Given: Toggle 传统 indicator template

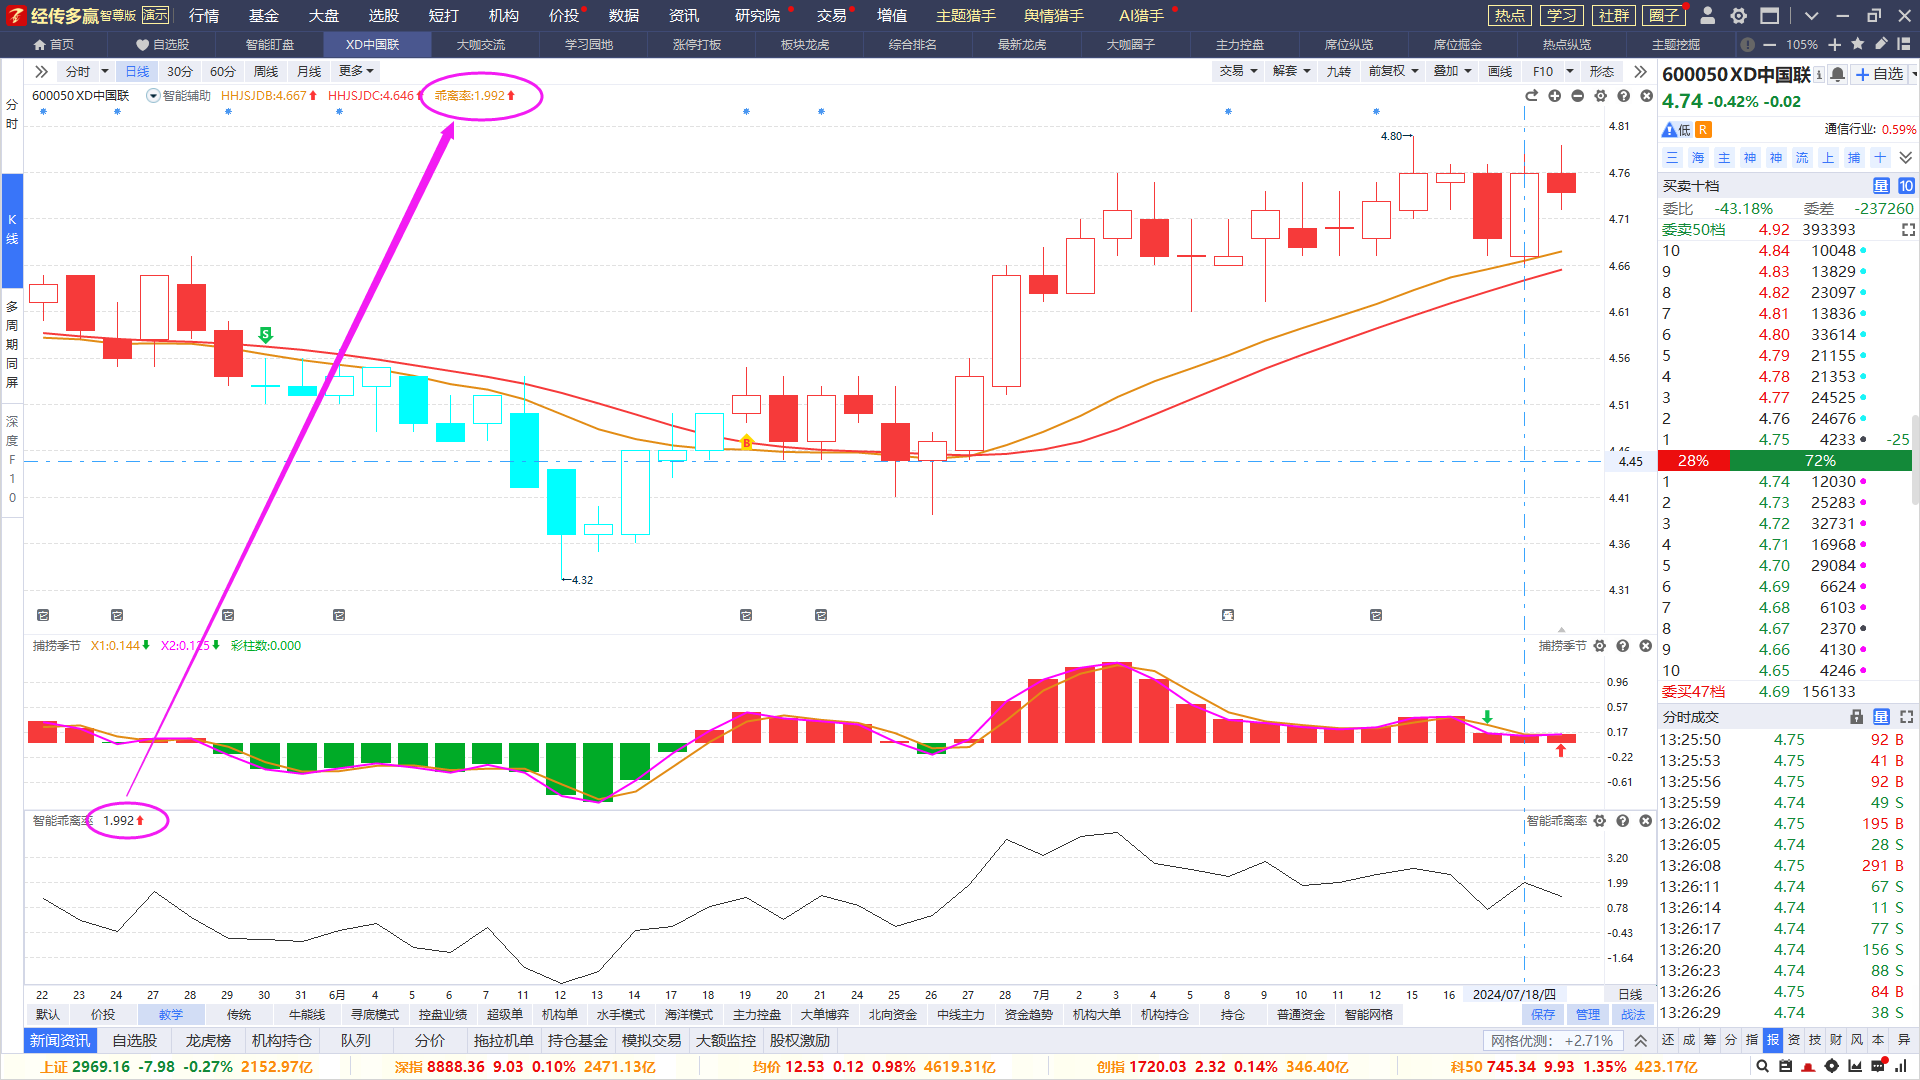Looking at the screenshot, I should (x=239, y=1014).
